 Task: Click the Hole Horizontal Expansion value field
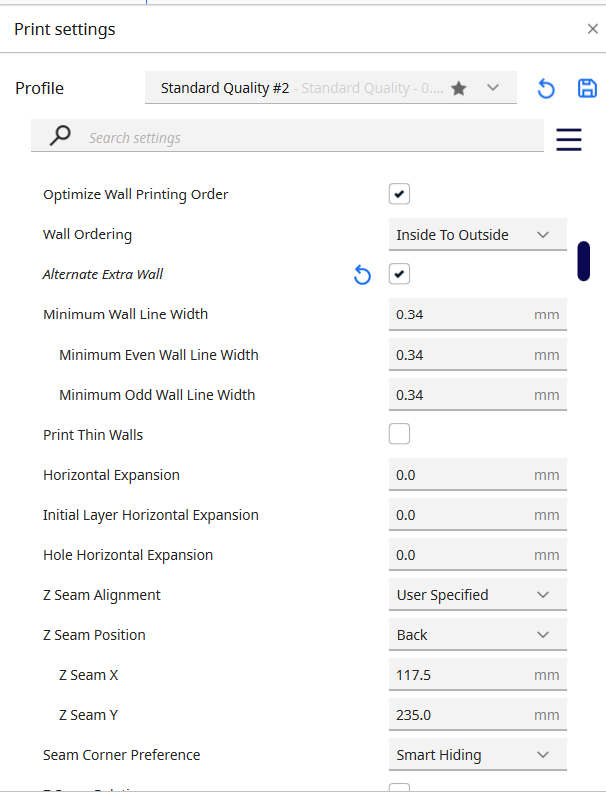(x=460, y=555)
